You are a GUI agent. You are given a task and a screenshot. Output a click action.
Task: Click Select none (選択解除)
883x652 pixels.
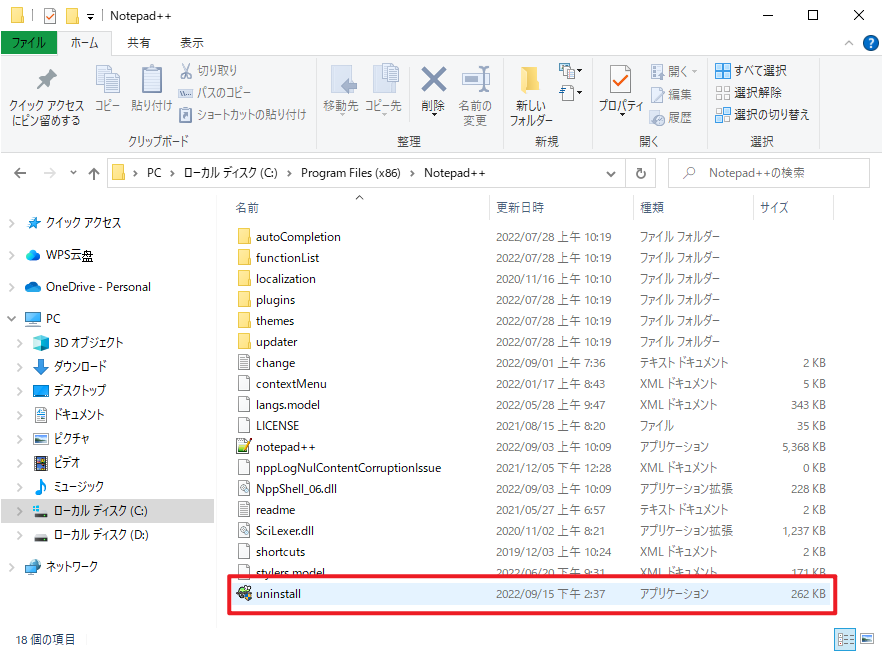[x=748, y=92]
